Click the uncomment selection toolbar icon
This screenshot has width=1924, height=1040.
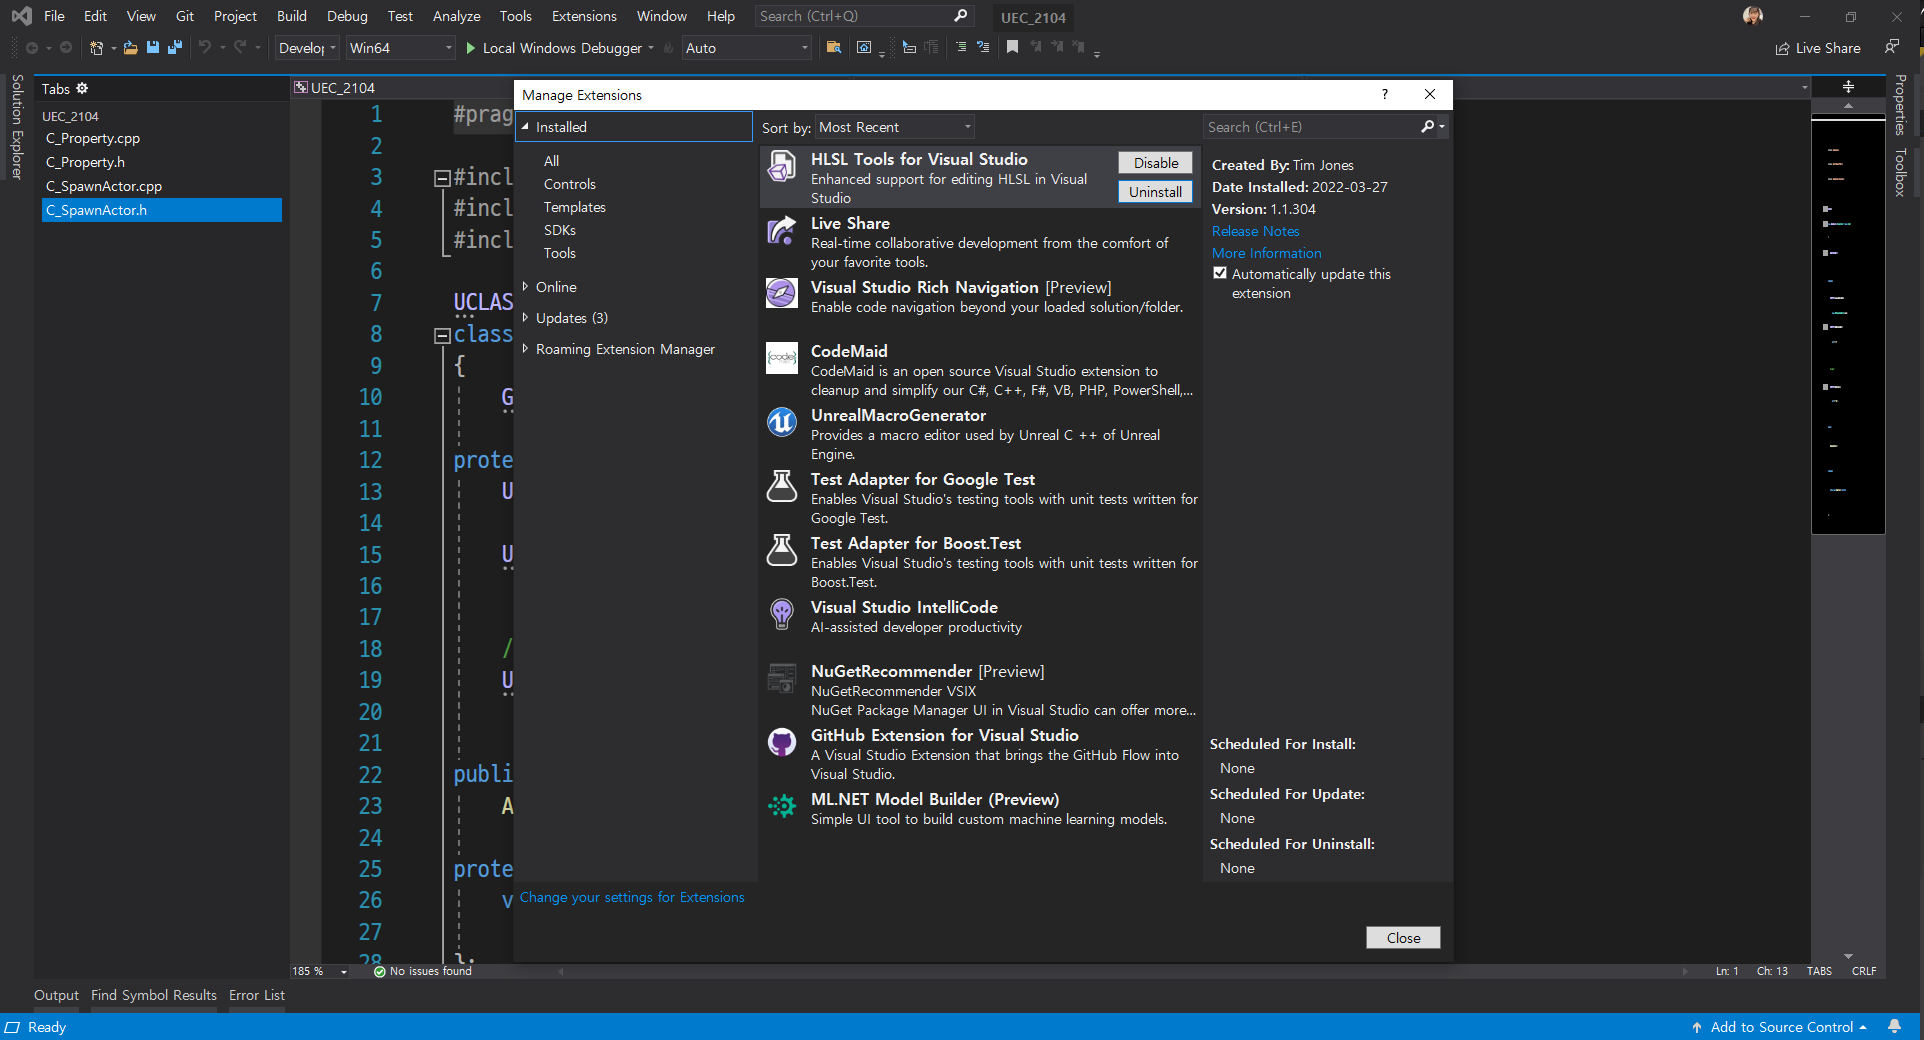click(x=983, y=47)
